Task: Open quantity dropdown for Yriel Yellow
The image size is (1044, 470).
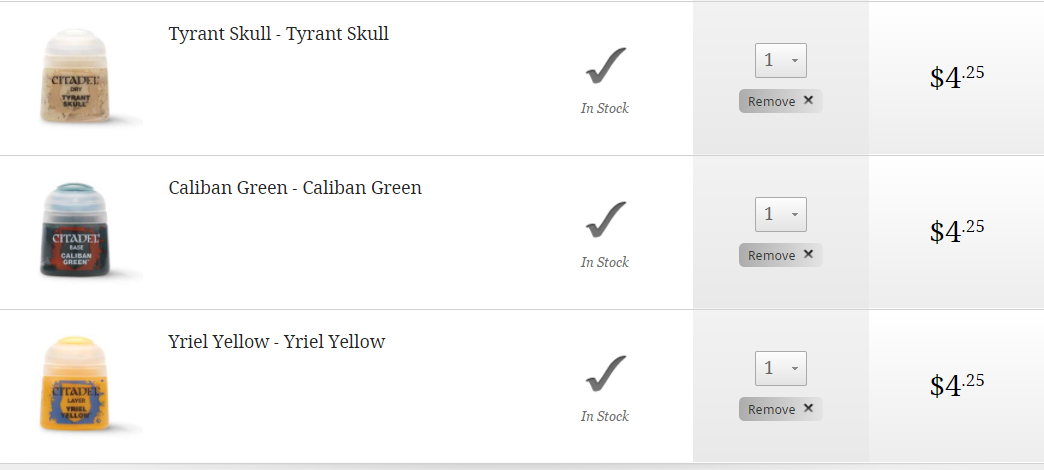Action: click(x=780, y=368)
